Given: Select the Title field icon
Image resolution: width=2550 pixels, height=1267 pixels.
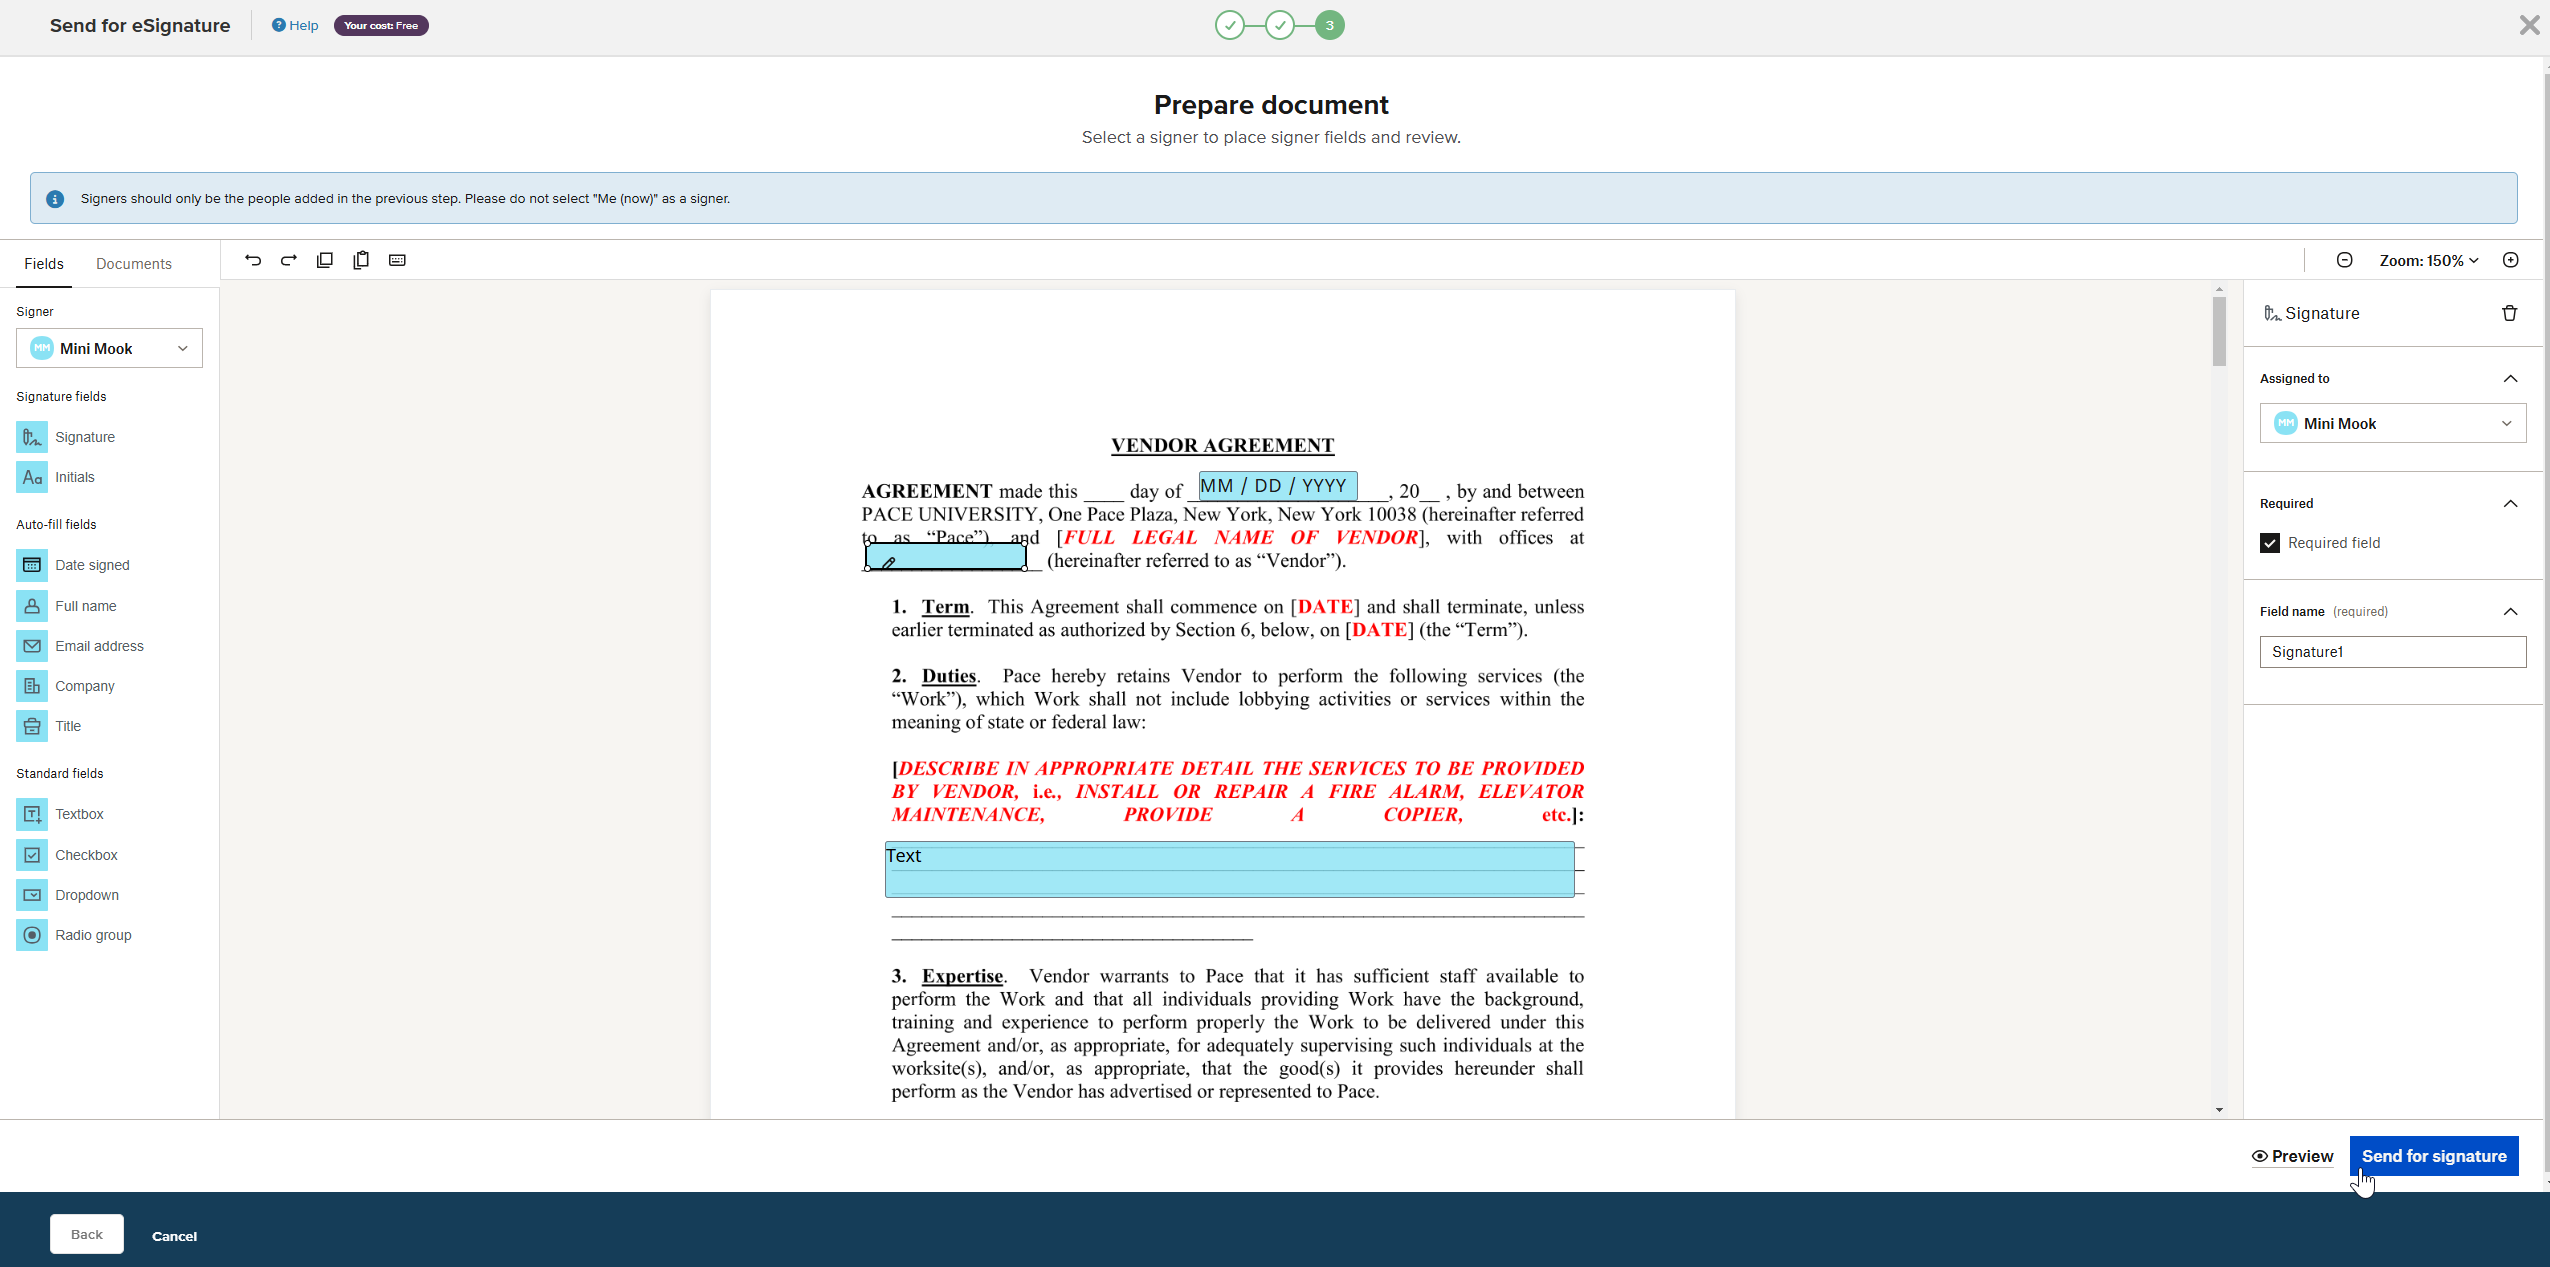Looking at the screenshot, I should (32, 726).
